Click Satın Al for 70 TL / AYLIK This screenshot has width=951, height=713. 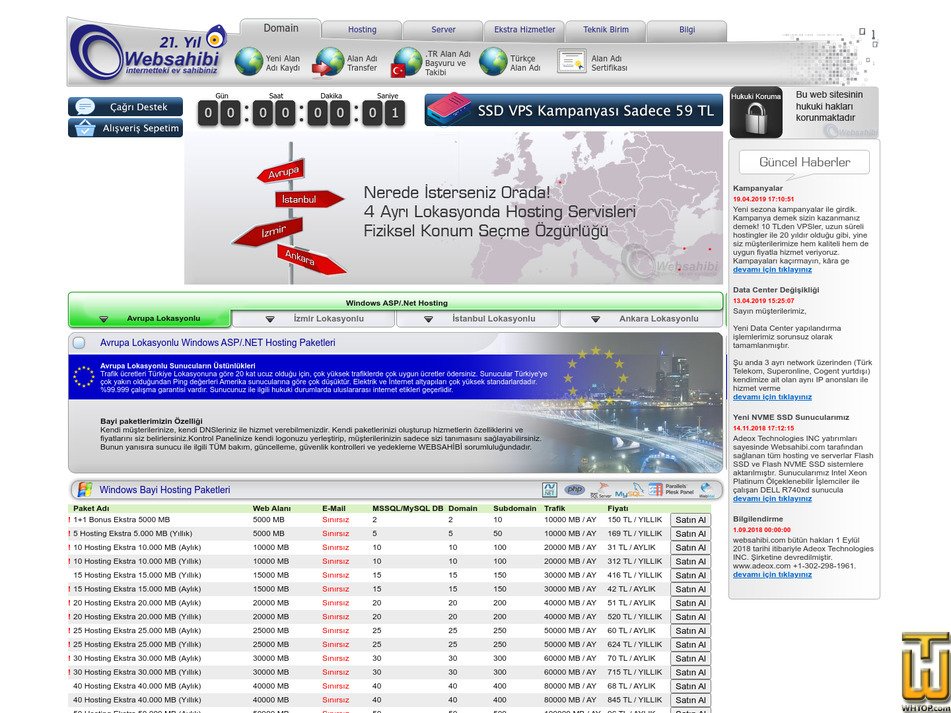690,658
